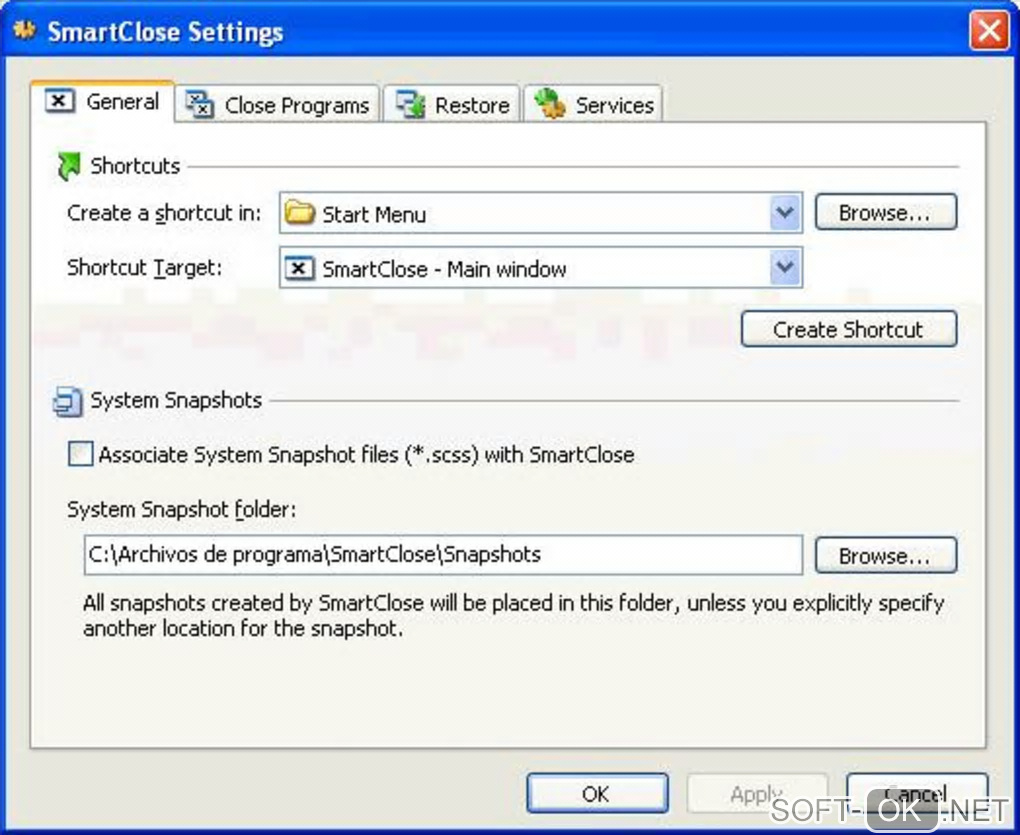Viewport: 1020px width, 835px height.
Task: Enable Associate System Snapshot files checkbox
Action: point(81,454)
